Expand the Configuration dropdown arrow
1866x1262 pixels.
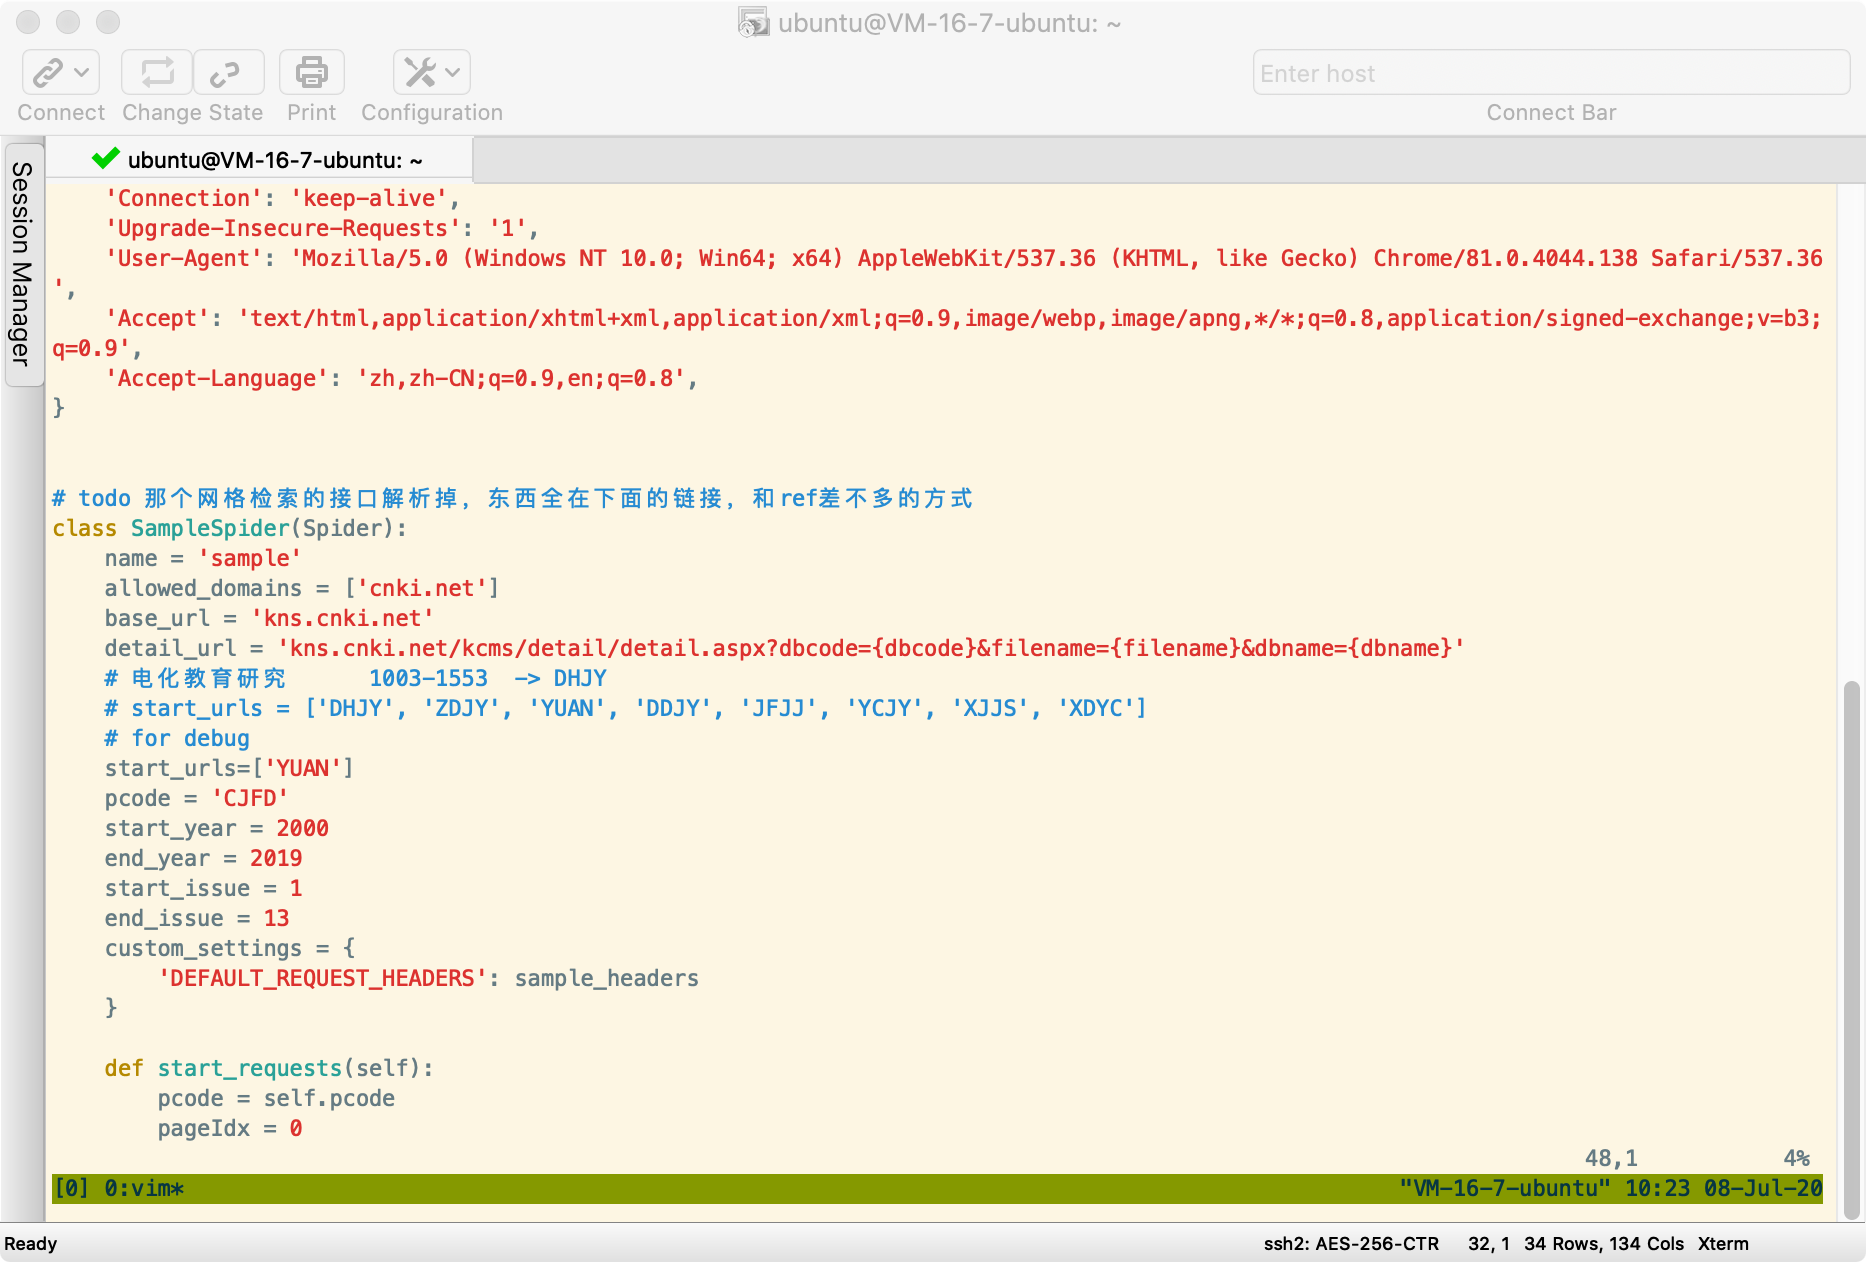(x=452, y=72)
